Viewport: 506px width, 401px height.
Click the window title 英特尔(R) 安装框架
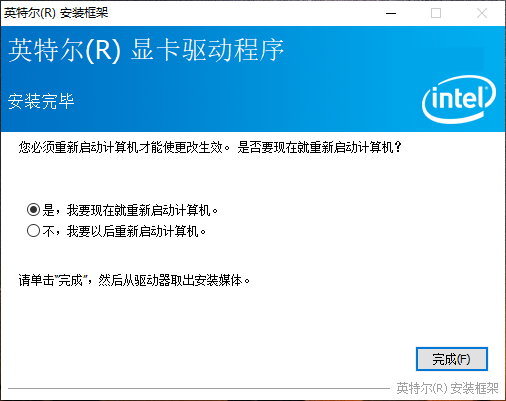[56, 13]
